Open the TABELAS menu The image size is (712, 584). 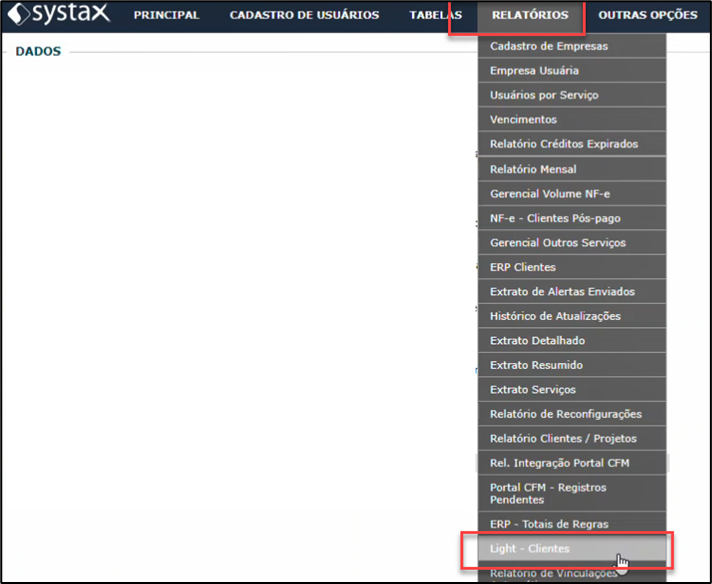(435, 15)
